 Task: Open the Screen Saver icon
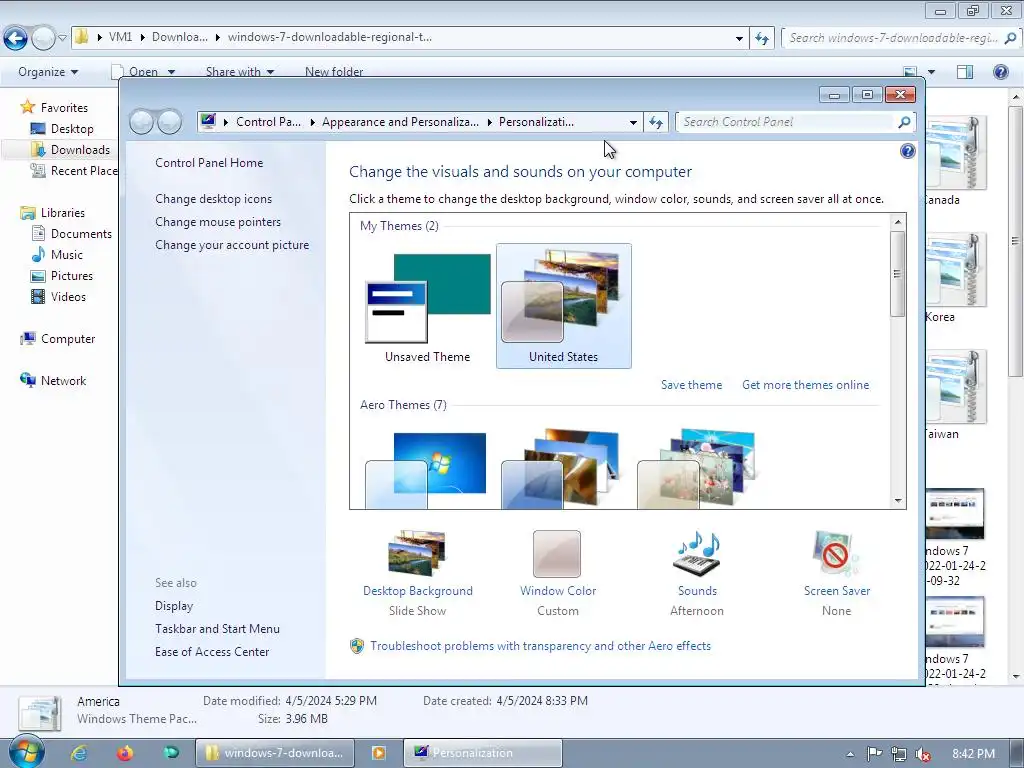[836, 554]
